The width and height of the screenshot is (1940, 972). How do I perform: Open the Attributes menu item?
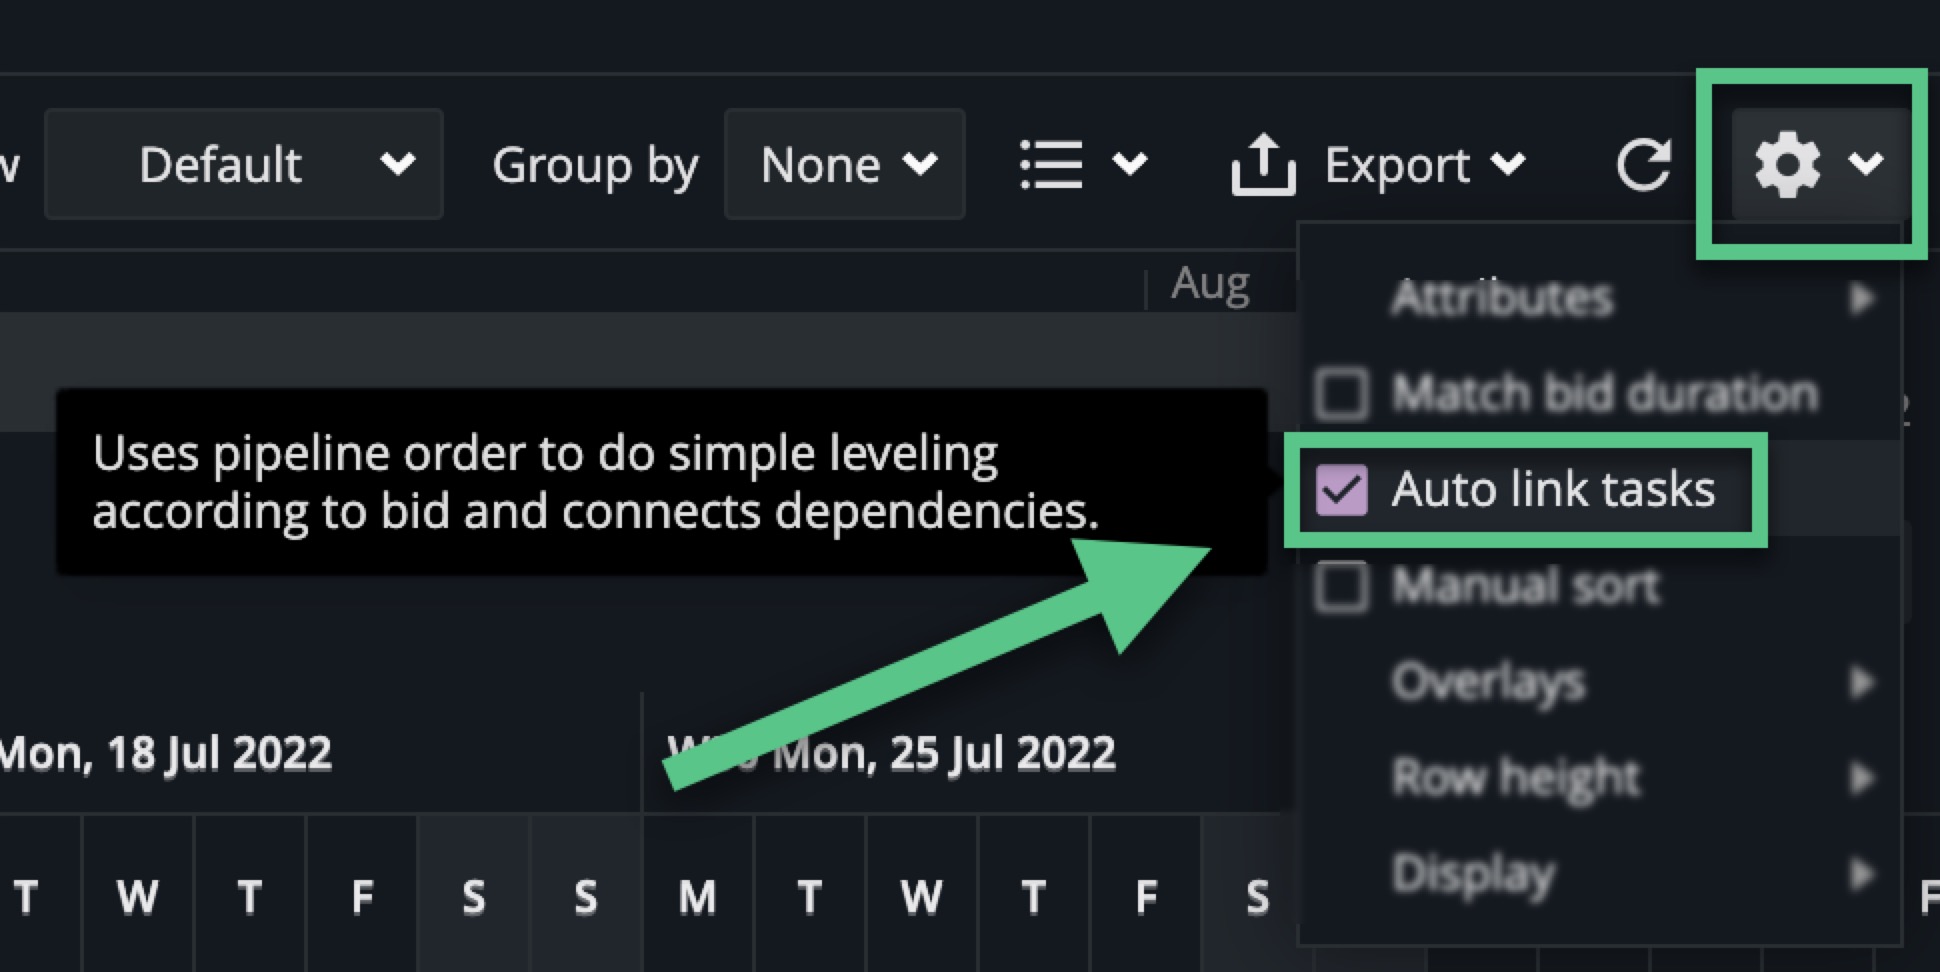tap(1501, 298)
